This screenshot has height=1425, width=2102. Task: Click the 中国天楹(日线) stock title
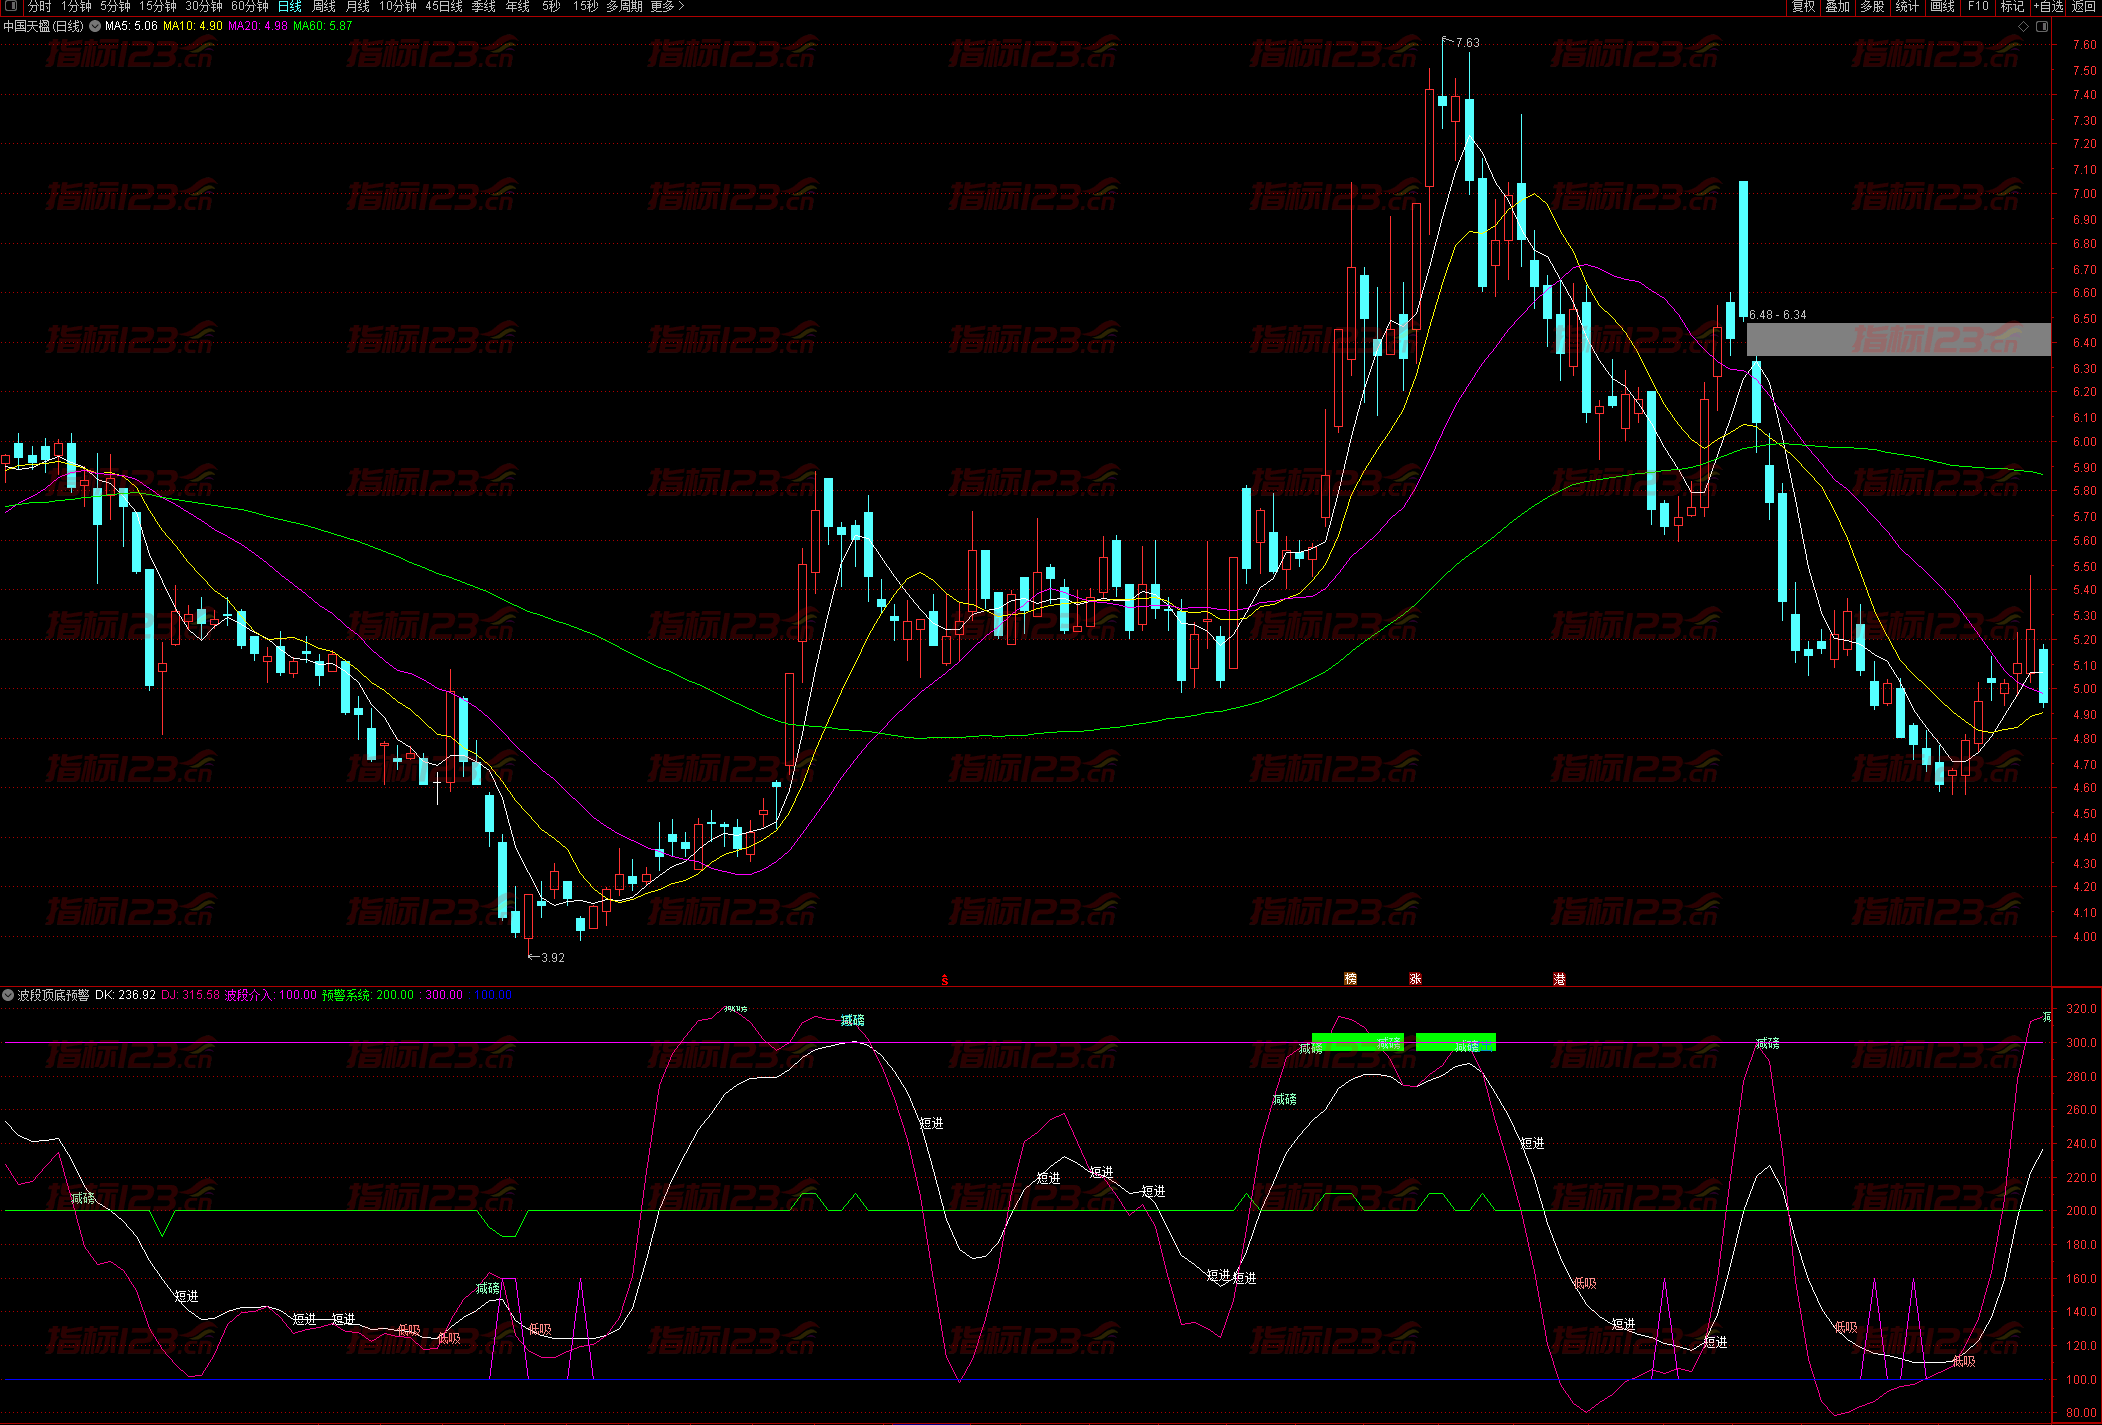pyautogui.click(x=44, y=26)
